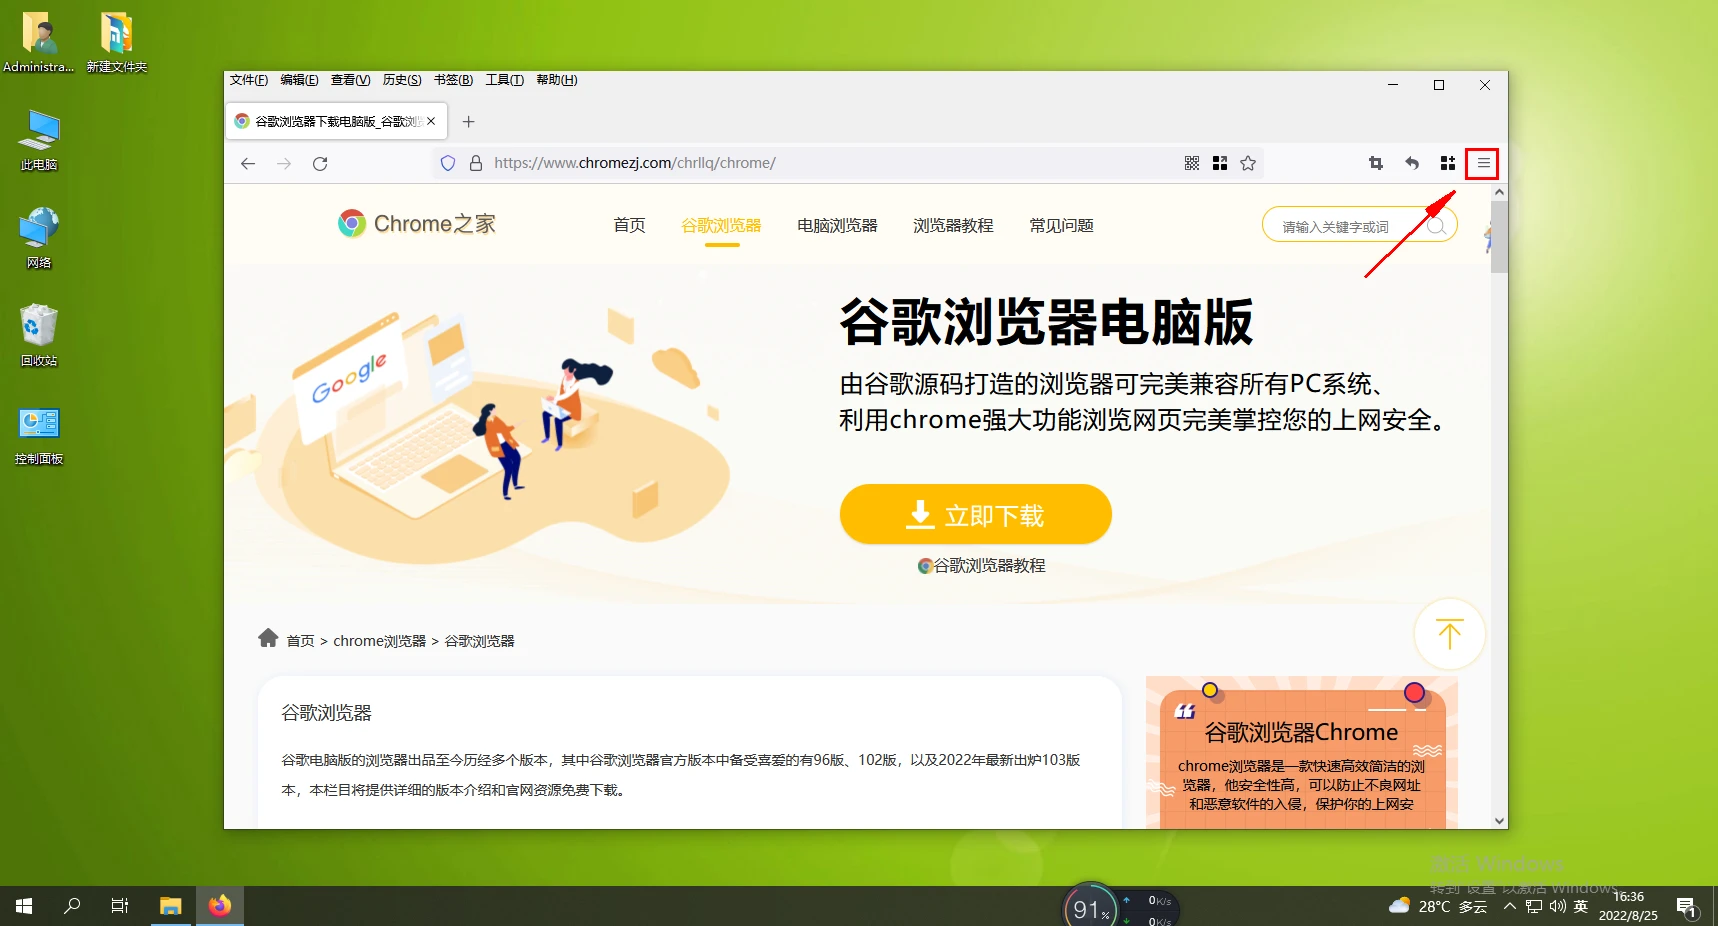Screen dimensions: 1718x926
Task: Open Task View on the taskbar
Action: [120, 906]
